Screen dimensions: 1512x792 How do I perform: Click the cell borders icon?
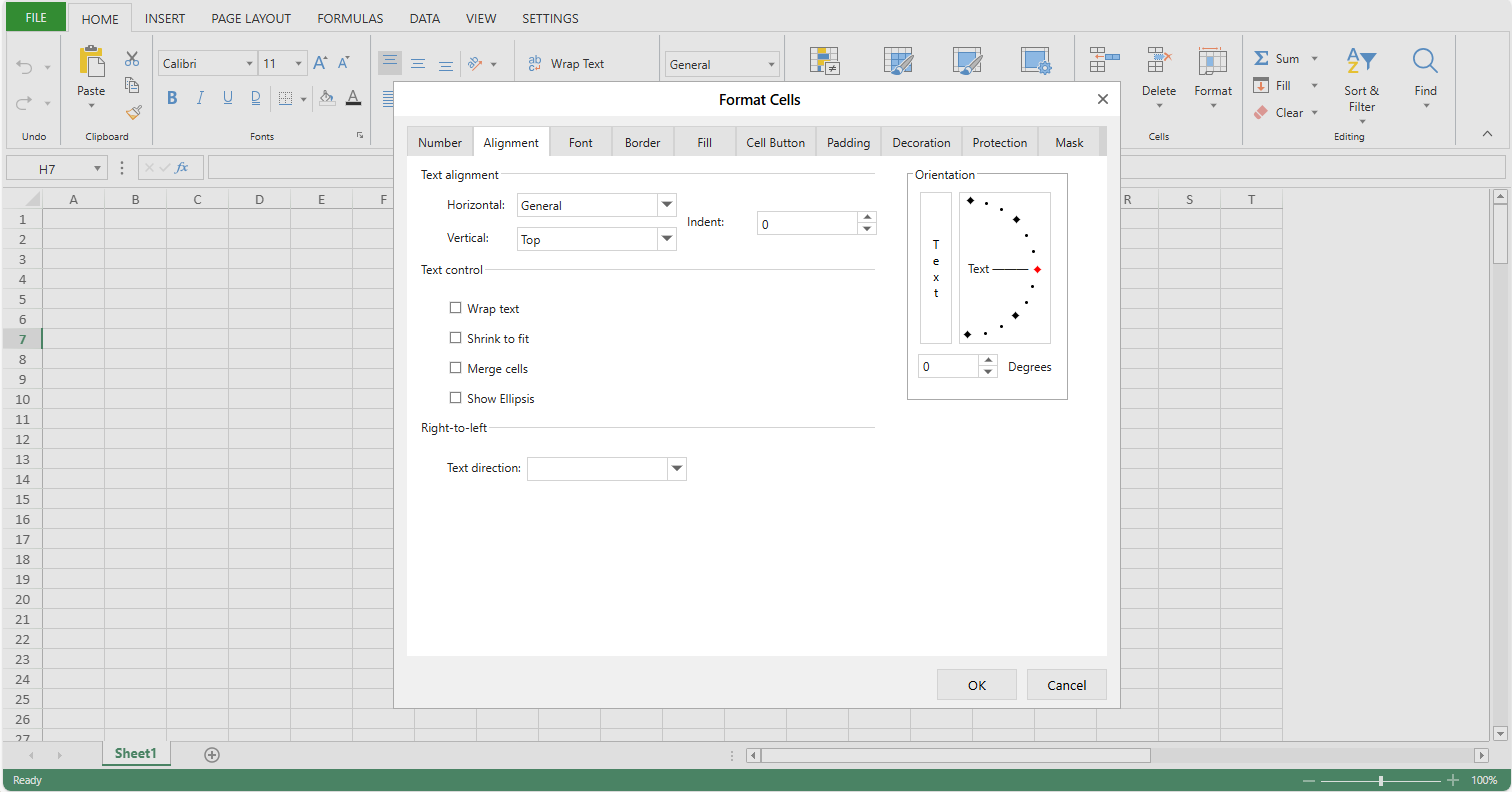285,98
